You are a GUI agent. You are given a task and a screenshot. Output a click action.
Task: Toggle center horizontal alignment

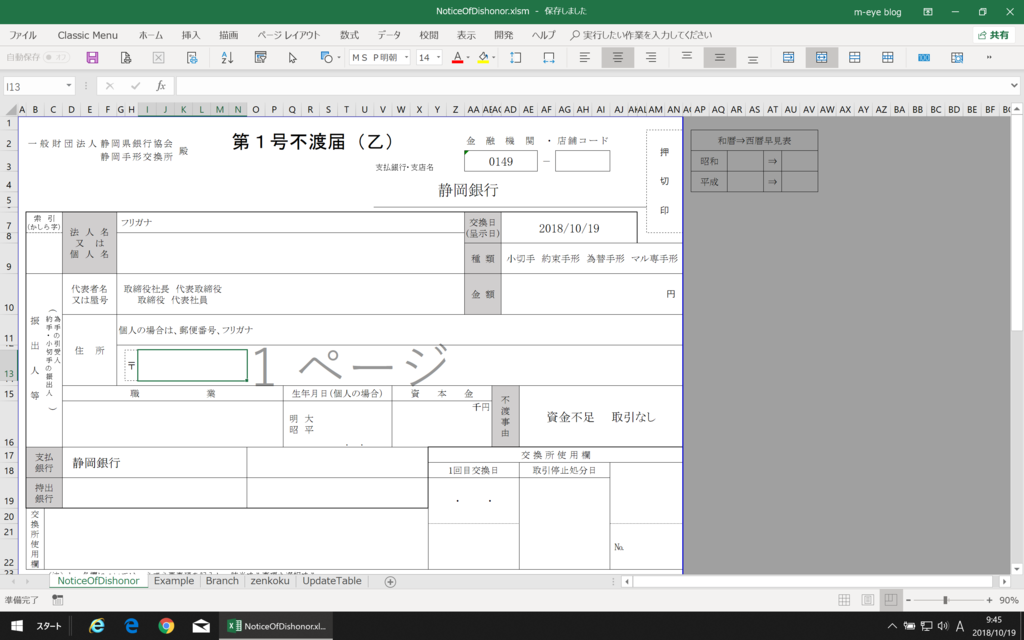[617, 57]
